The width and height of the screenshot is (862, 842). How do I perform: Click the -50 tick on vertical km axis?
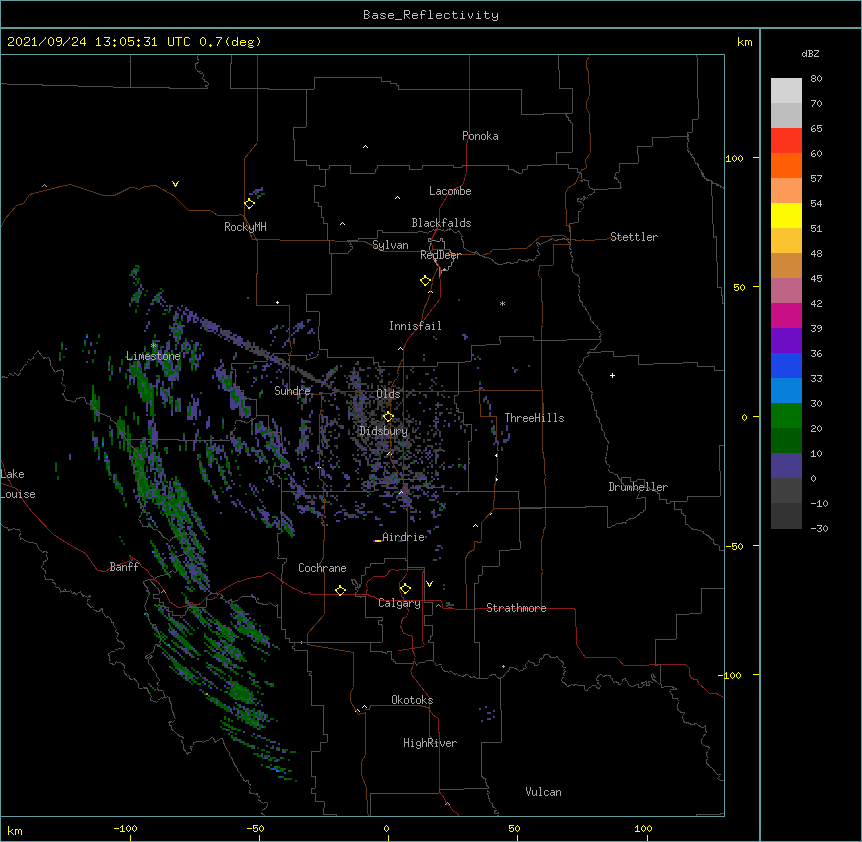[x=735, y=546]
